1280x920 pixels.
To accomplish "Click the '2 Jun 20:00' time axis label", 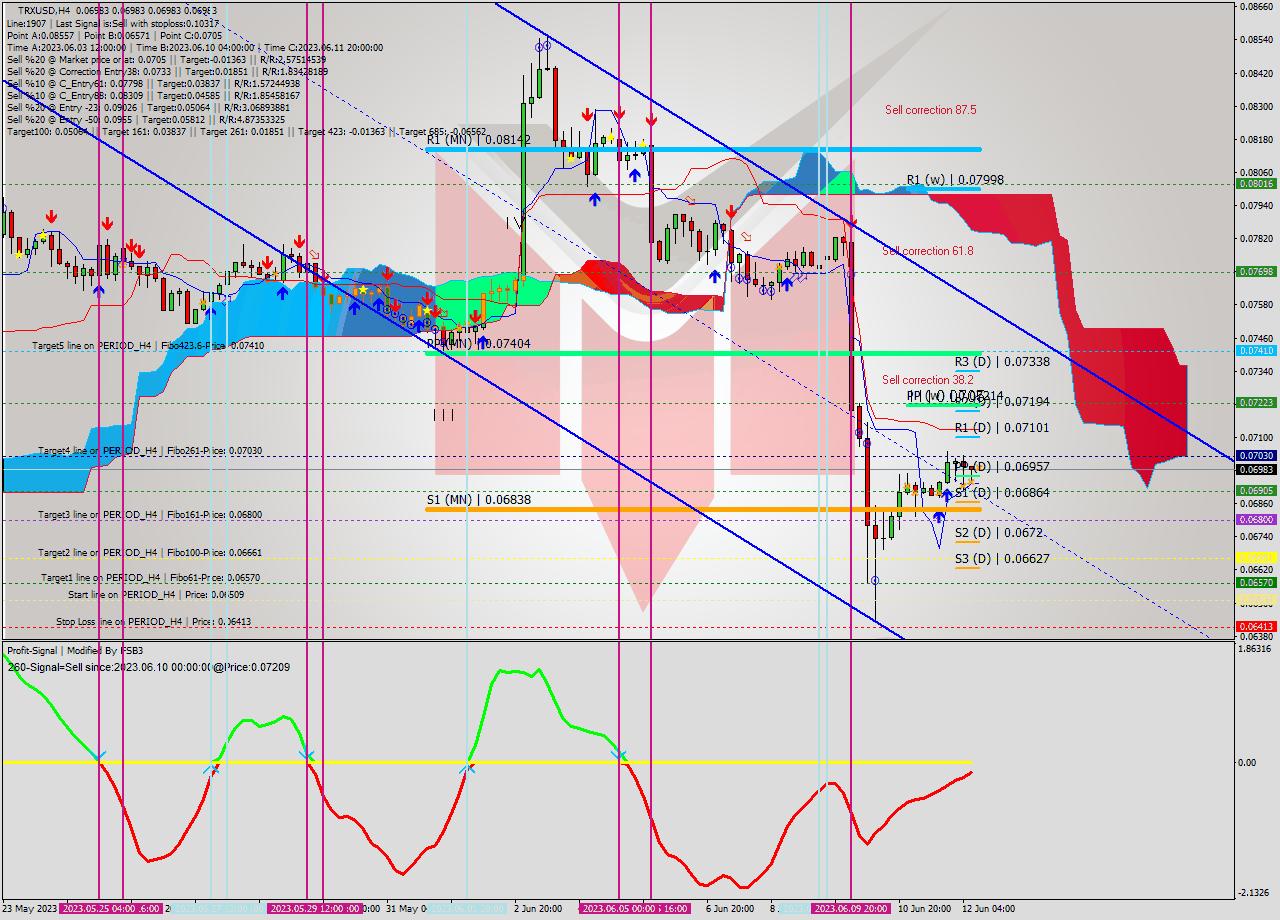I will point(537,909).
